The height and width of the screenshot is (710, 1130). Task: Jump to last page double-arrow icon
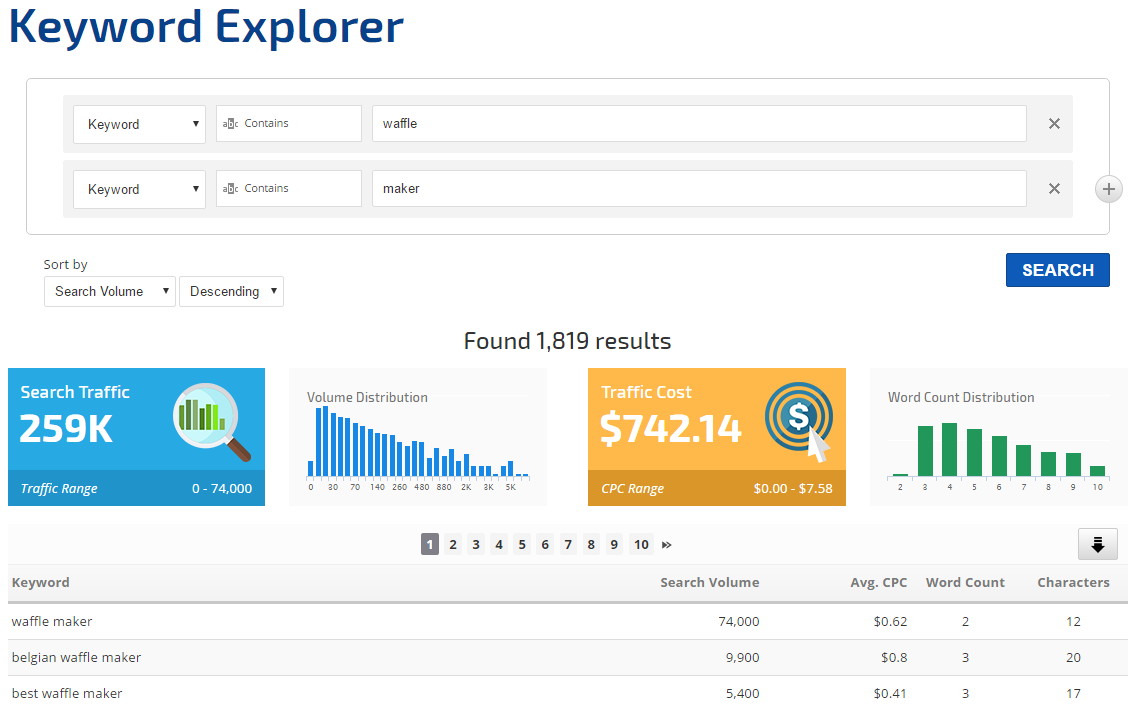(667, 545)
